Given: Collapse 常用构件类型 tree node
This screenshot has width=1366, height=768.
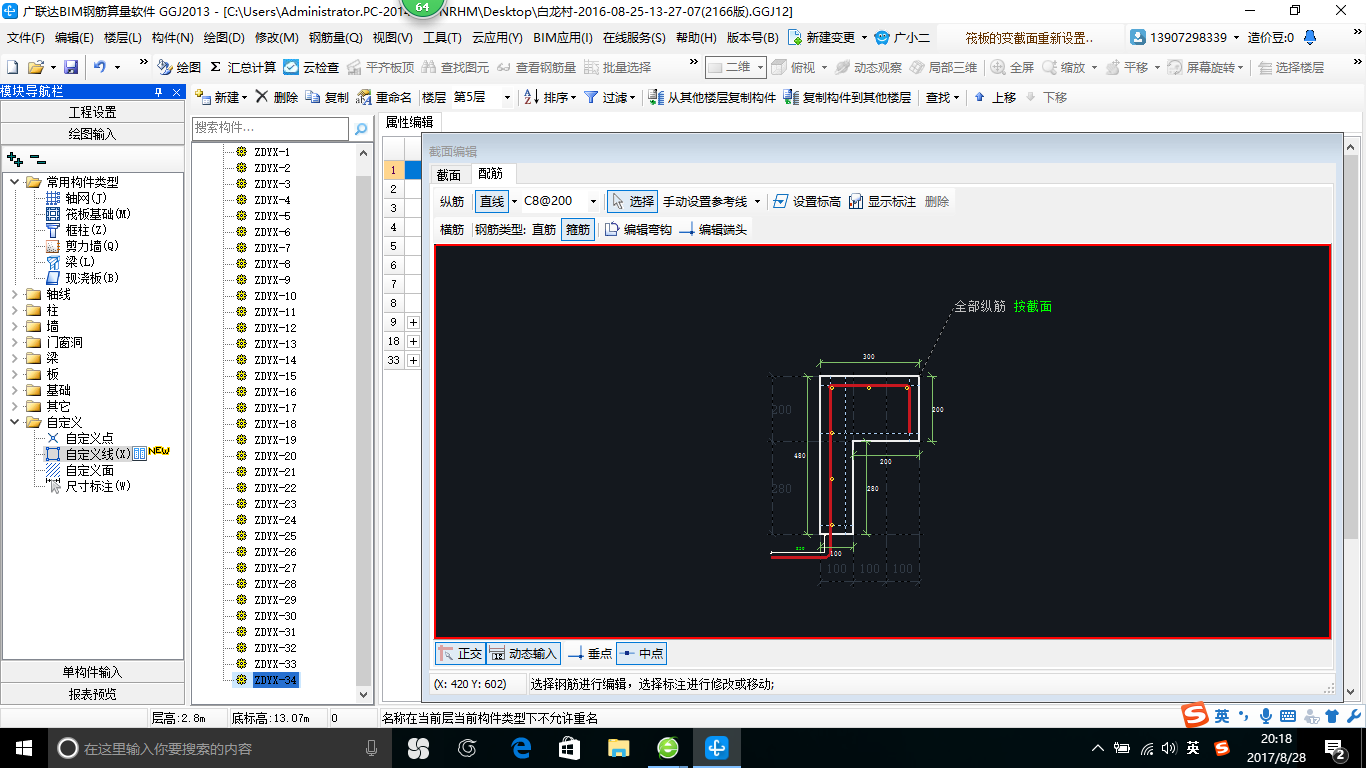Looking at the screenshot, I should tap(14, 182).
